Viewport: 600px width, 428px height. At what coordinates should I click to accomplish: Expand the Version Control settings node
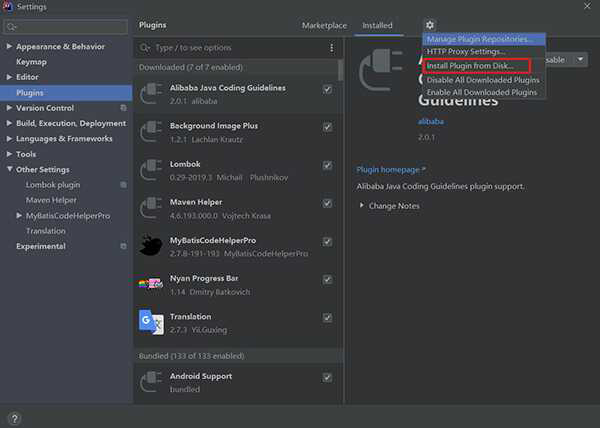[10, 108]
